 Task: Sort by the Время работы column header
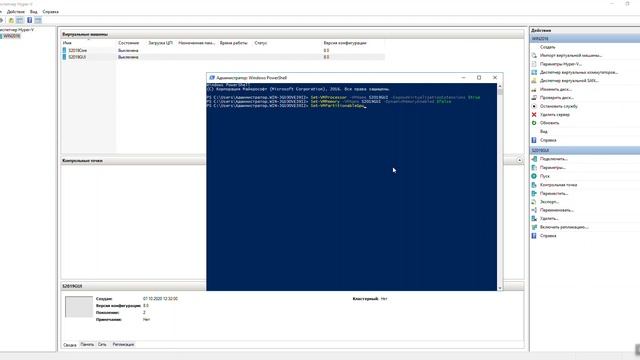click(x=234, y=43)
